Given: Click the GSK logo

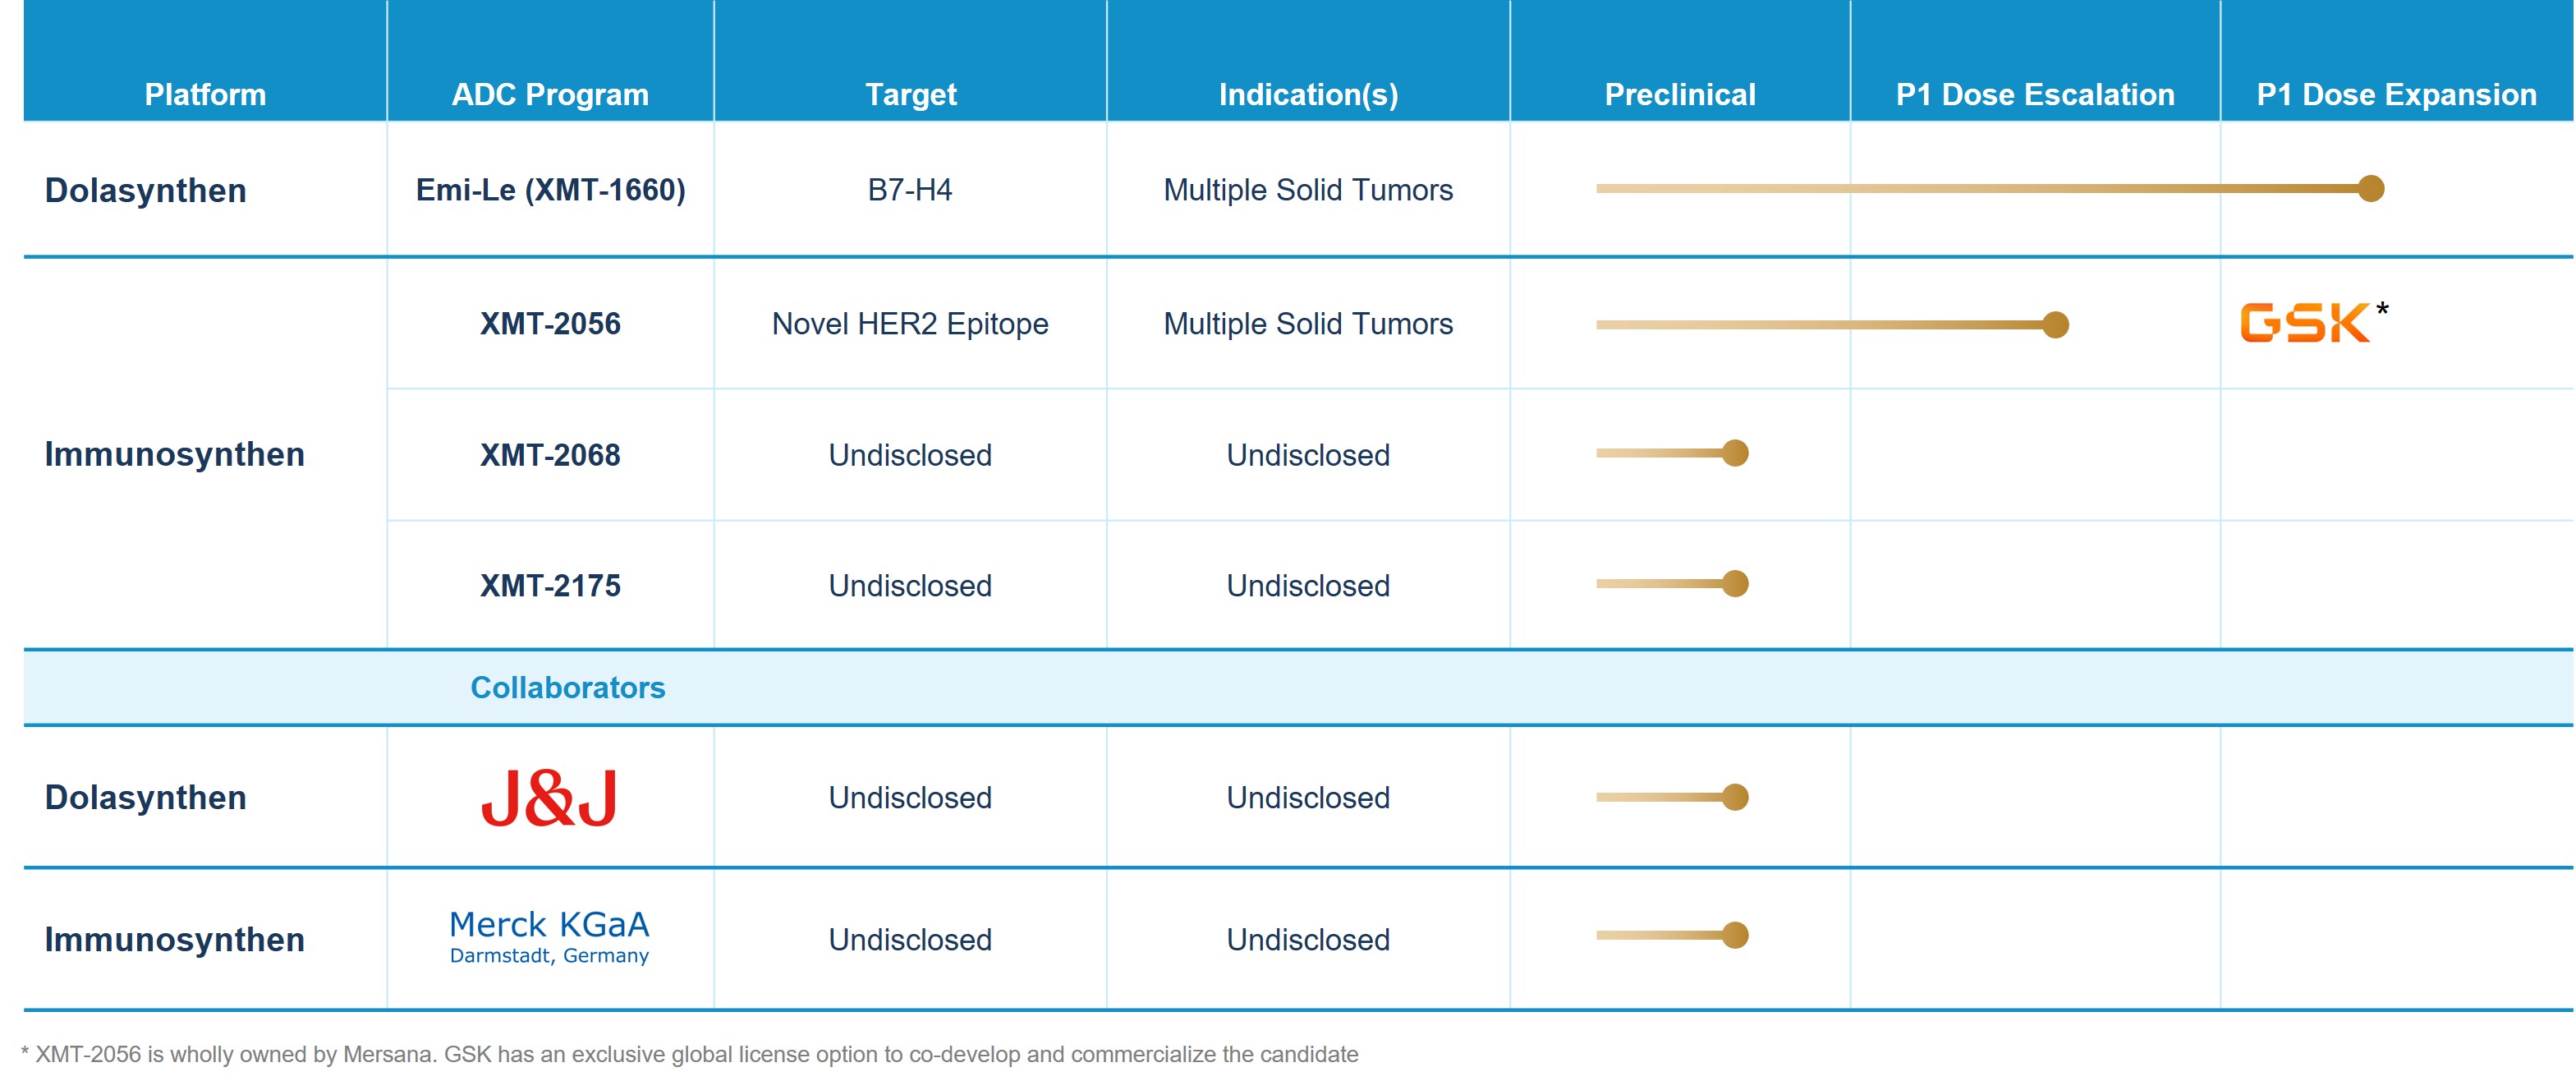Looking at the screenshot, I should pyautogui.click(x=2304, y=323).
